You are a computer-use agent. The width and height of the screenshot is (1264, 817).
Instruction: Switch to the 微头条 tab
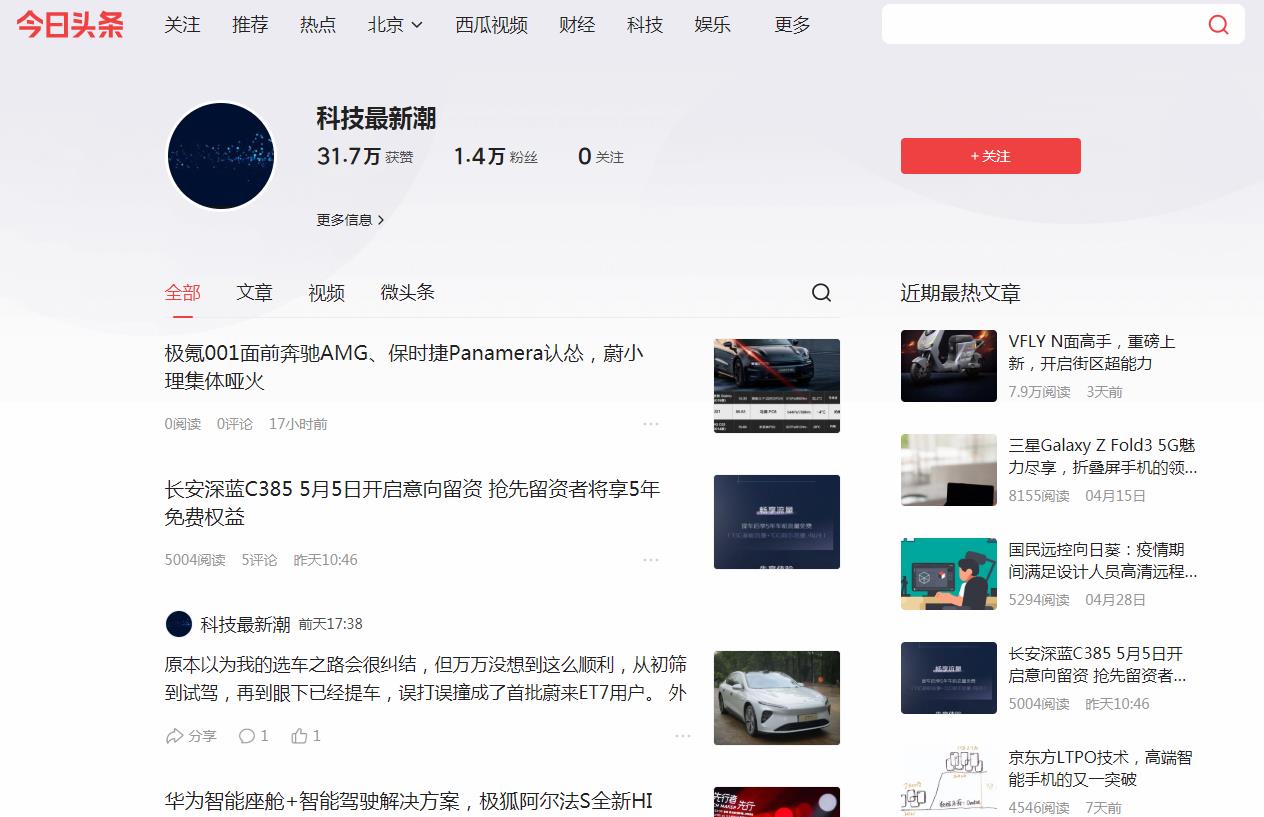408,292
